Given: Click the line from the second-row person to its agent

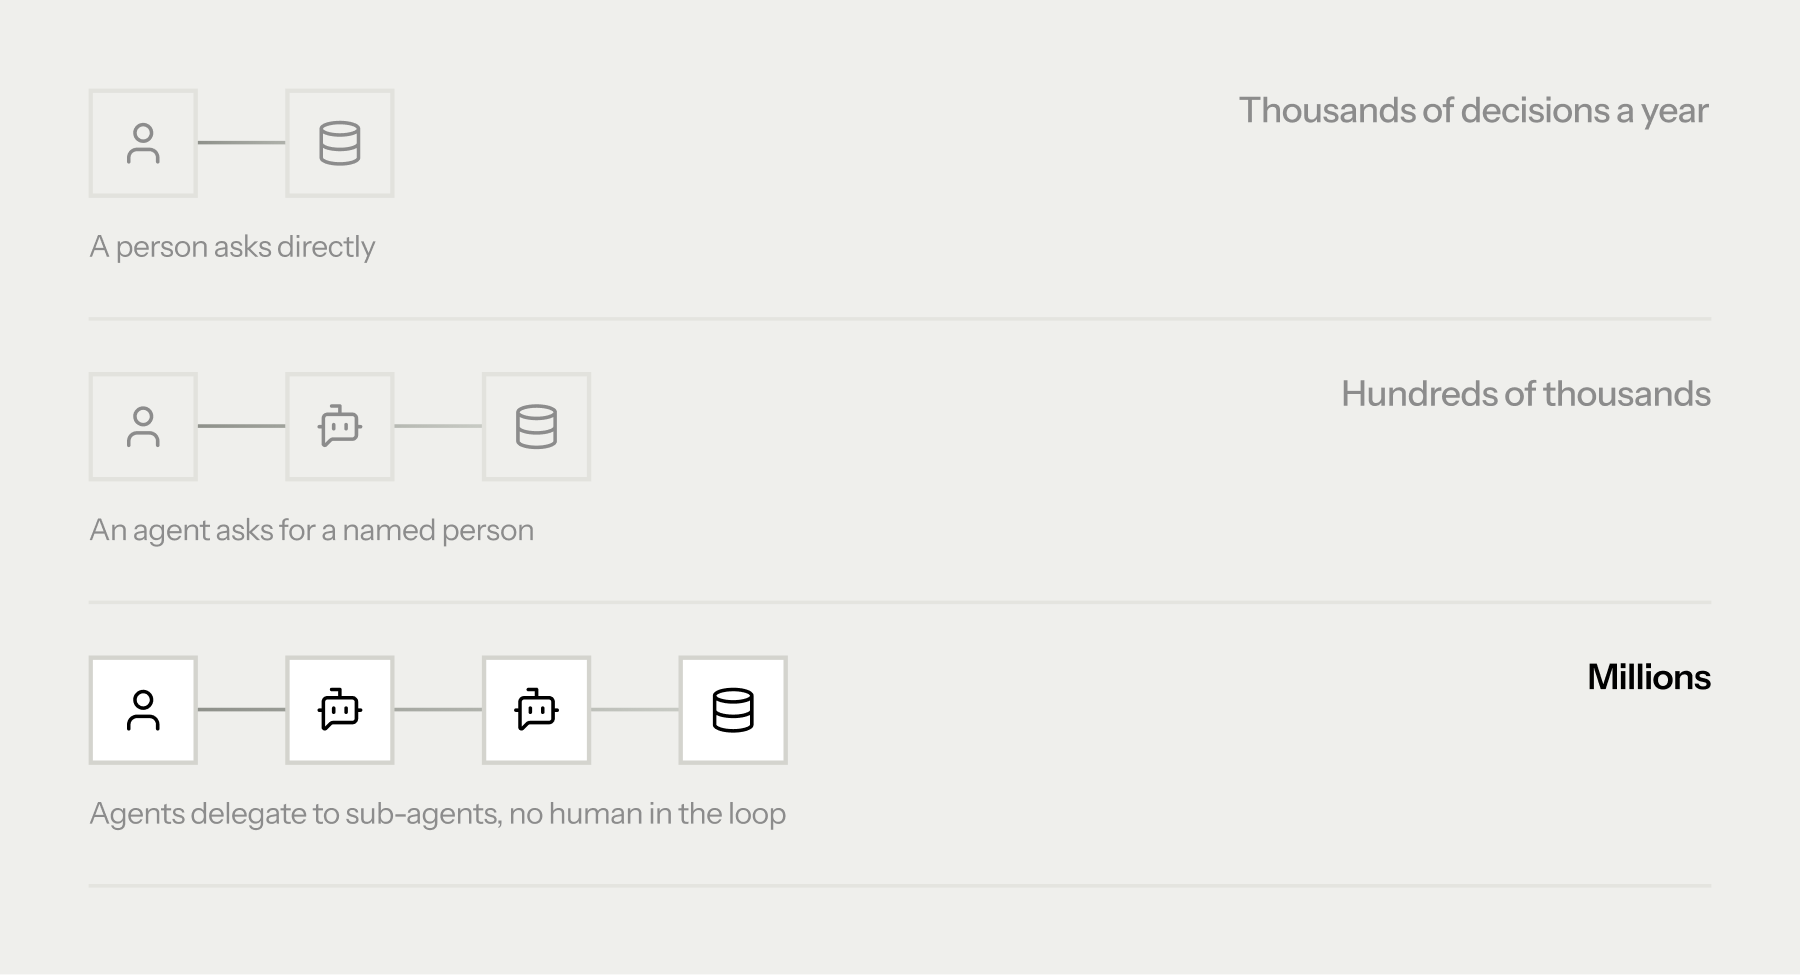Looking at the screenshot, I should (x=241, y=426).
